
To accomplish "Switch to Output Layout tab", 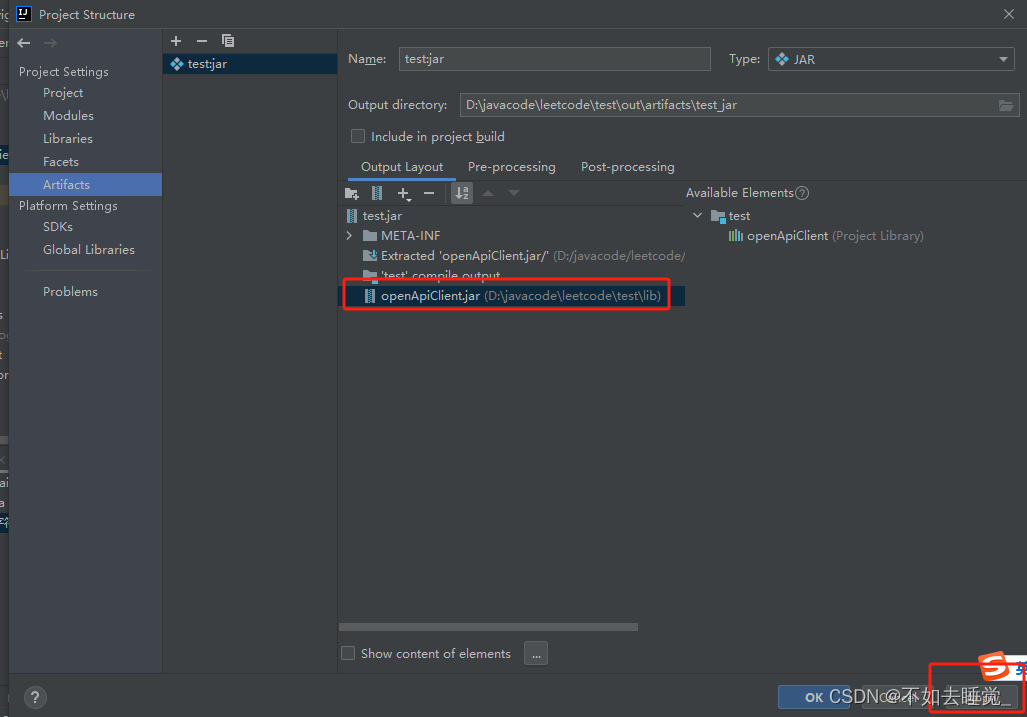I will tap(401, 167).
